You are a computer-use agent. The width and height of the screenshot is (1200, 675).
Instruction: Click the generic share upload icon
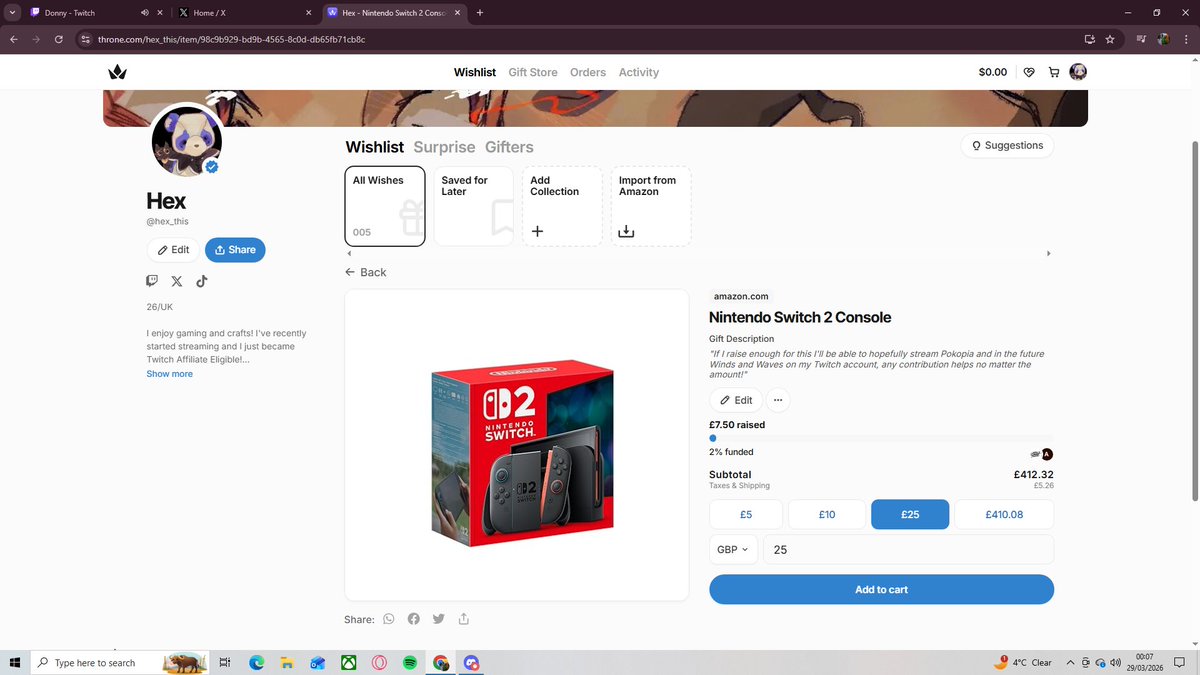tap(464, 619)
